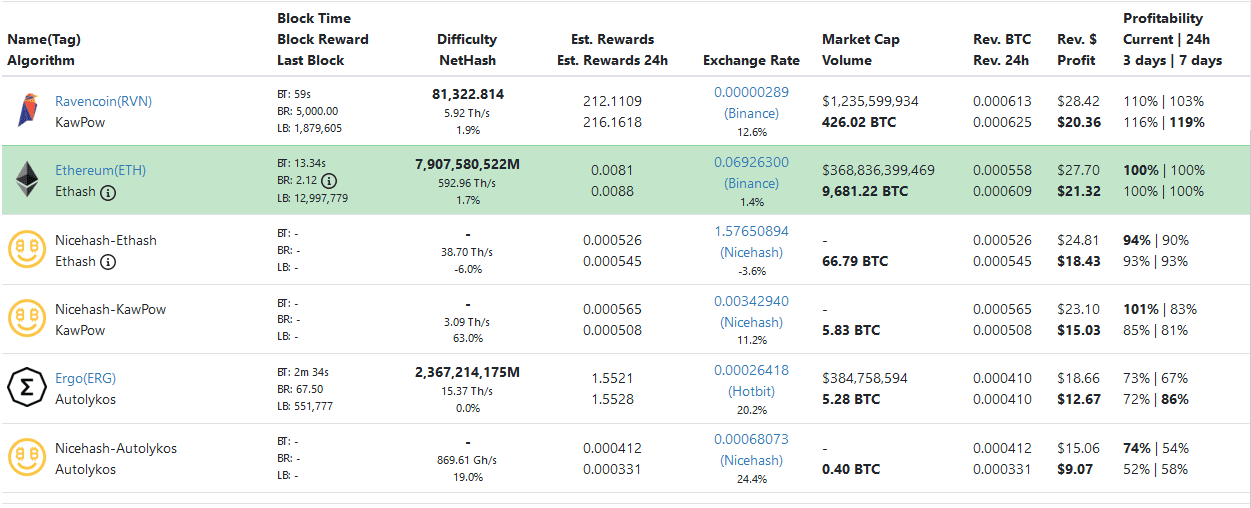Click the Rev. BTC column header
The height and width of the screenshot is (508, 1251).
[x=1002, y=39]
